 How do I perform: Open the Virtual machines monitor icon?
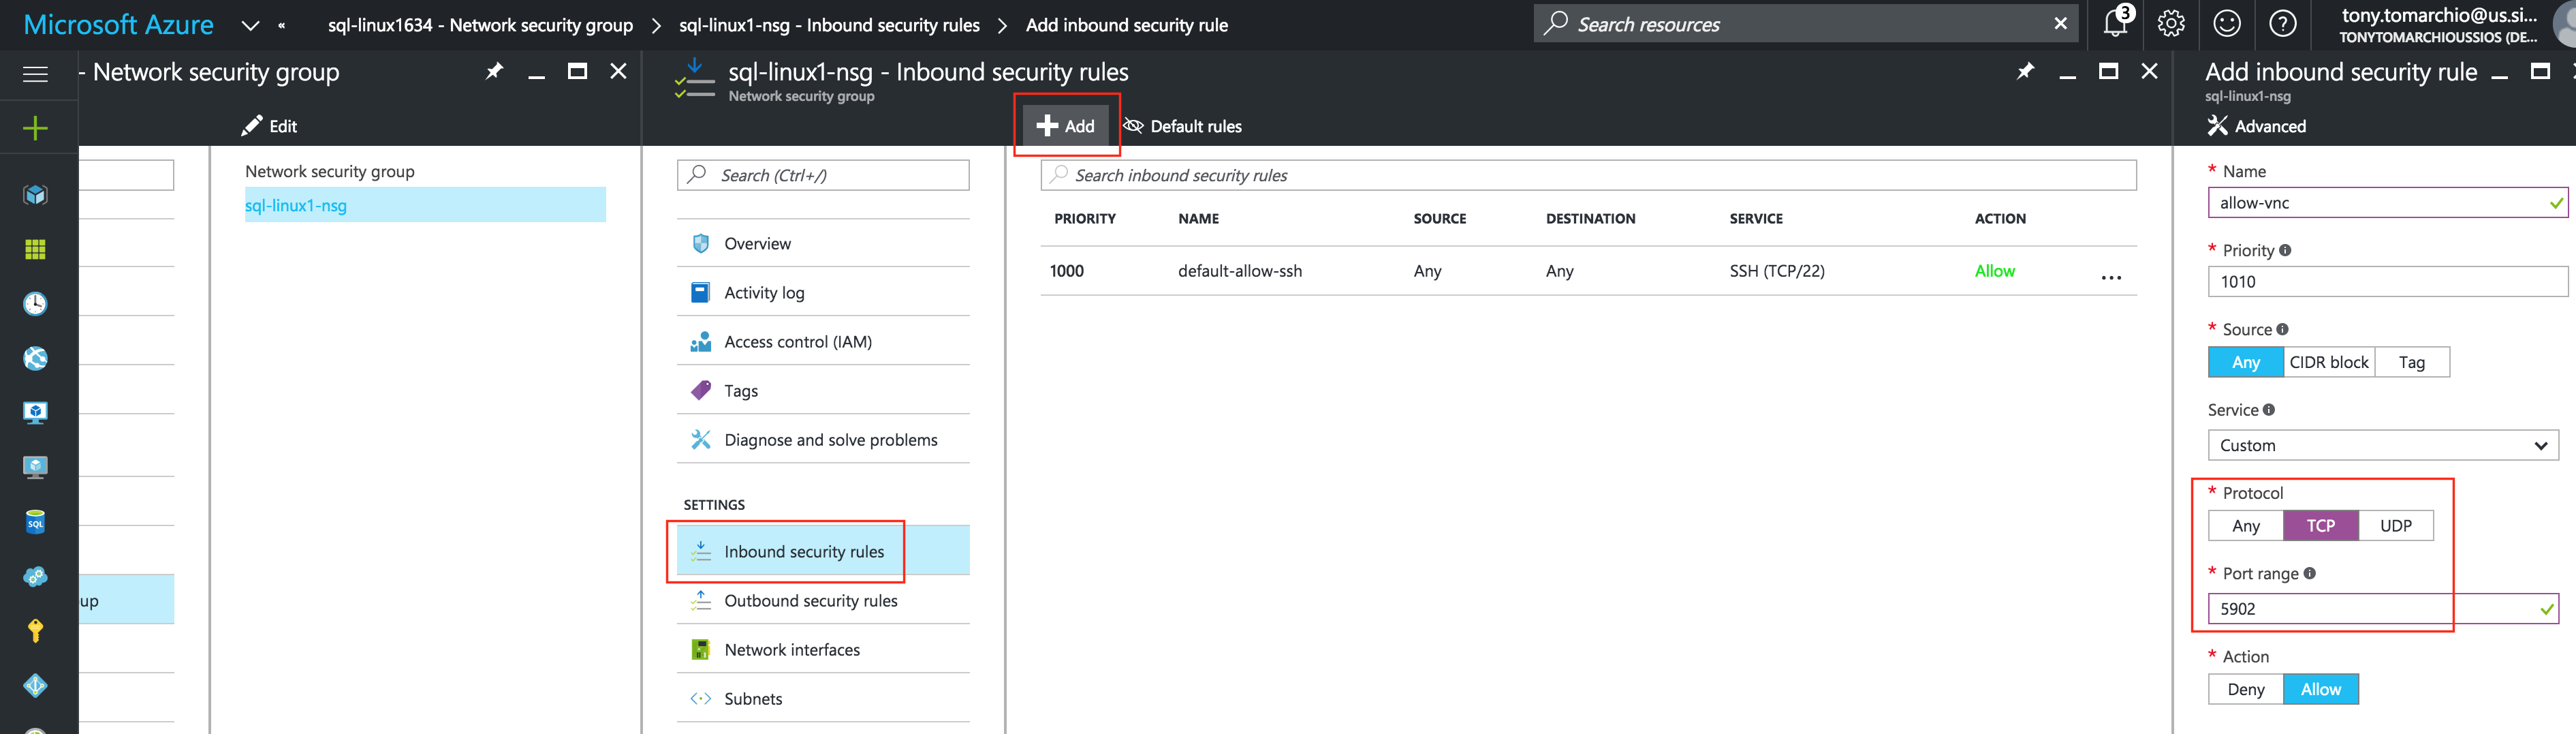35,412
